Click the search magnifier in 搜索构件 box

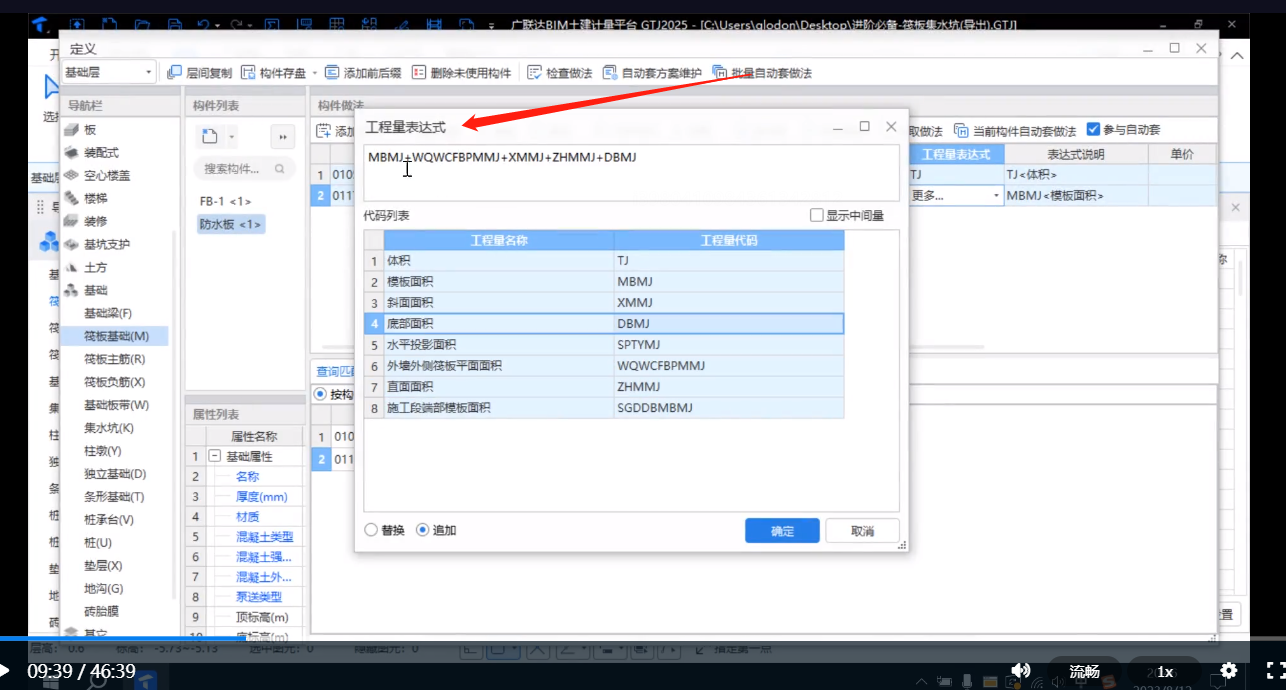click(x=280, y=169)
